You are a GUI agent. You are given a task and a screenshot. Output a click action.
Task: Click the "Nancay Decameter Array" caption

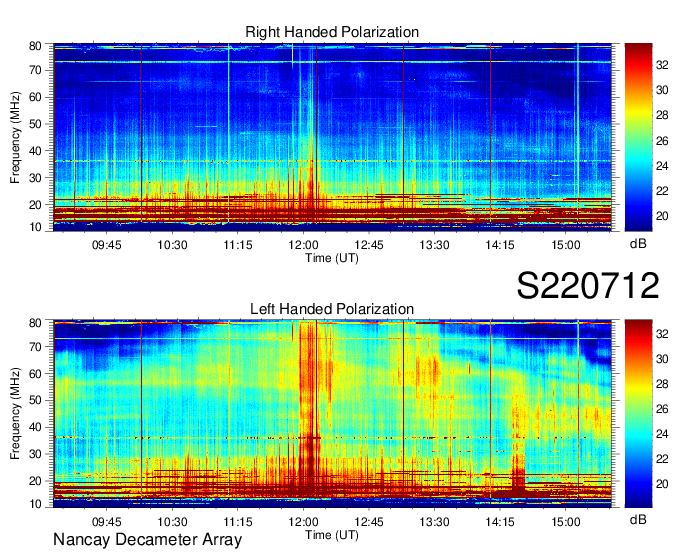coord(147,540)
